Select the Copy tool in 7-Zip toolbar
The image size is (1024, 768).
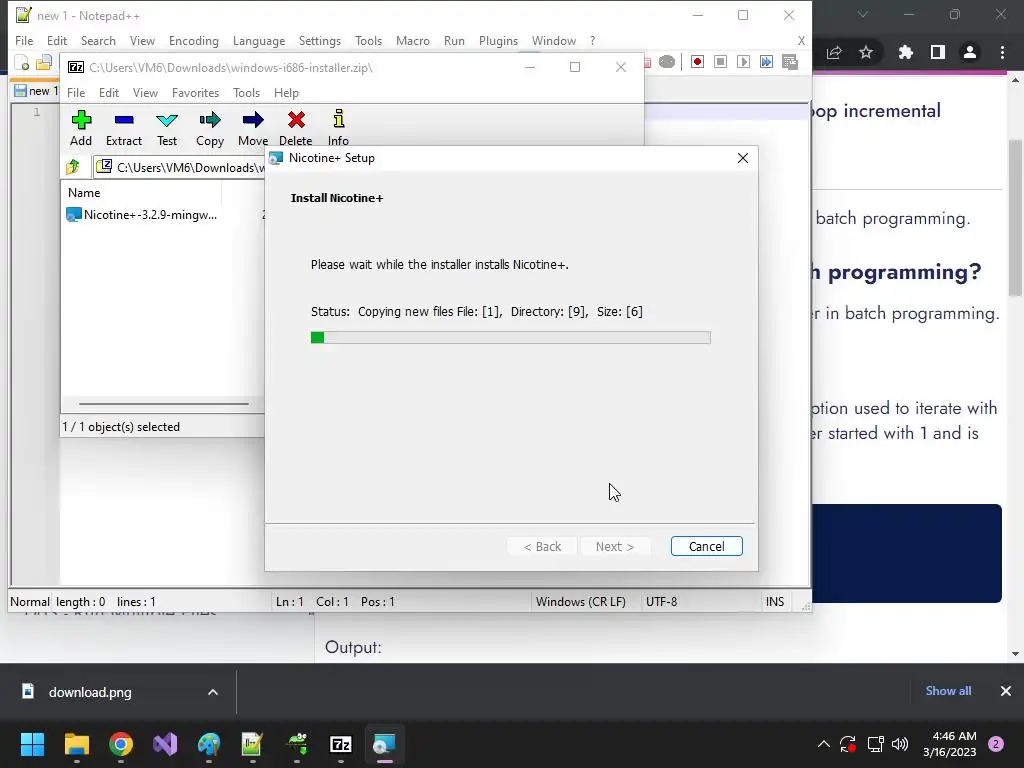click(x=210, y=128)
